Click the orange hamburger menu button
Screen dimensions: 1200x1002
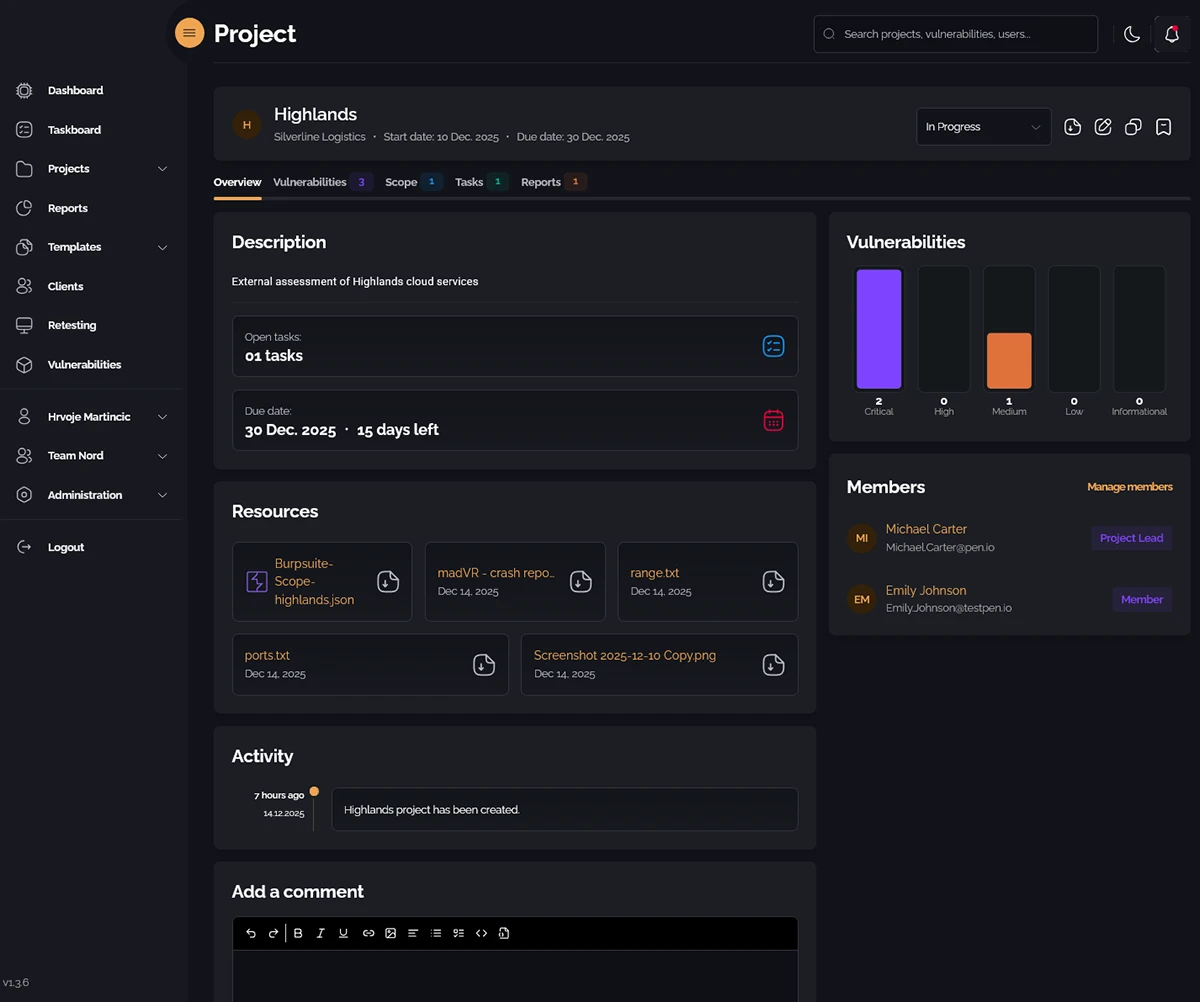[x=189, y=33]
